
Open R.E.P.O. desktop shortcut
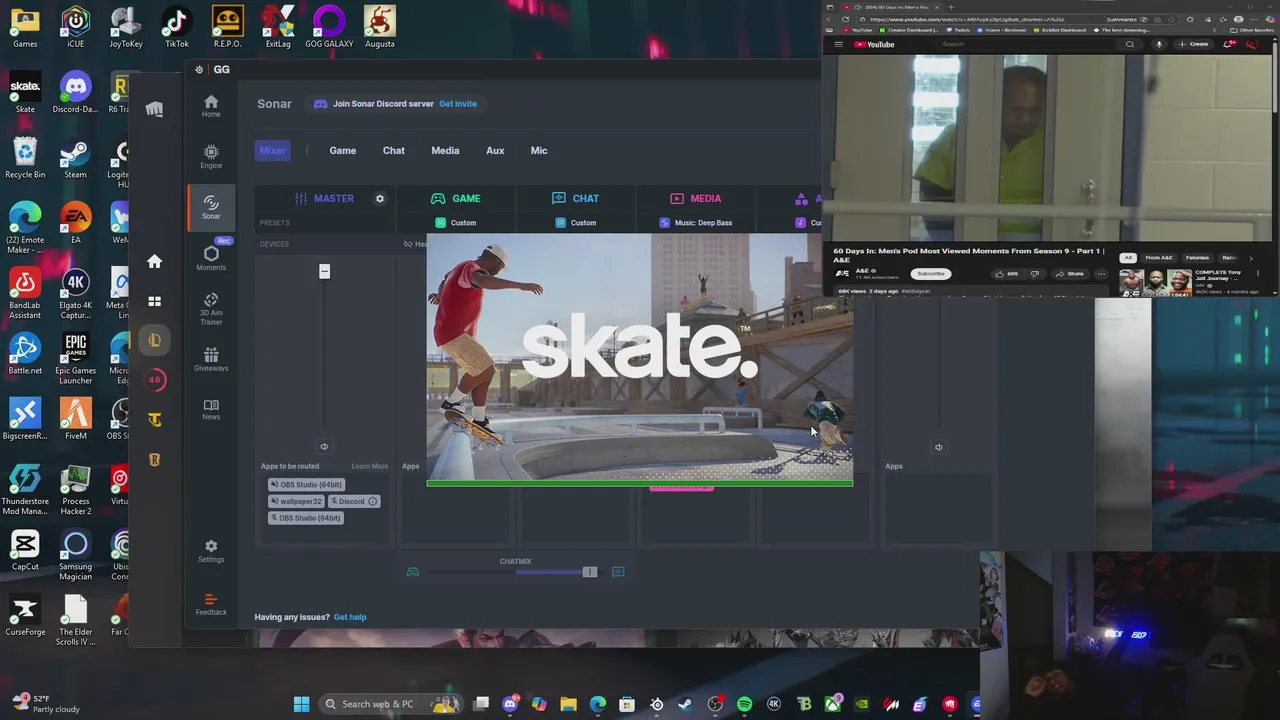[227, 28]
